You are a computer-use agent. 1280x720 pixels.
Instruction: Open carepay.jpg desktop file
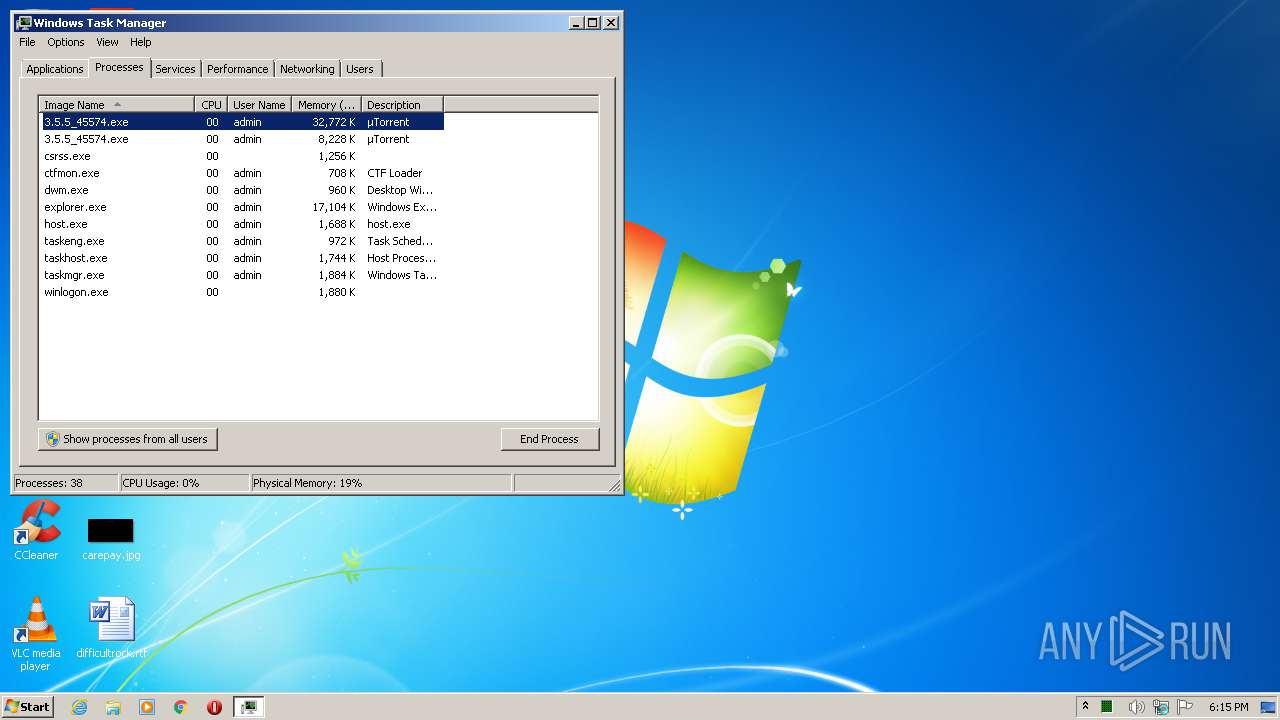pos(110,538)
